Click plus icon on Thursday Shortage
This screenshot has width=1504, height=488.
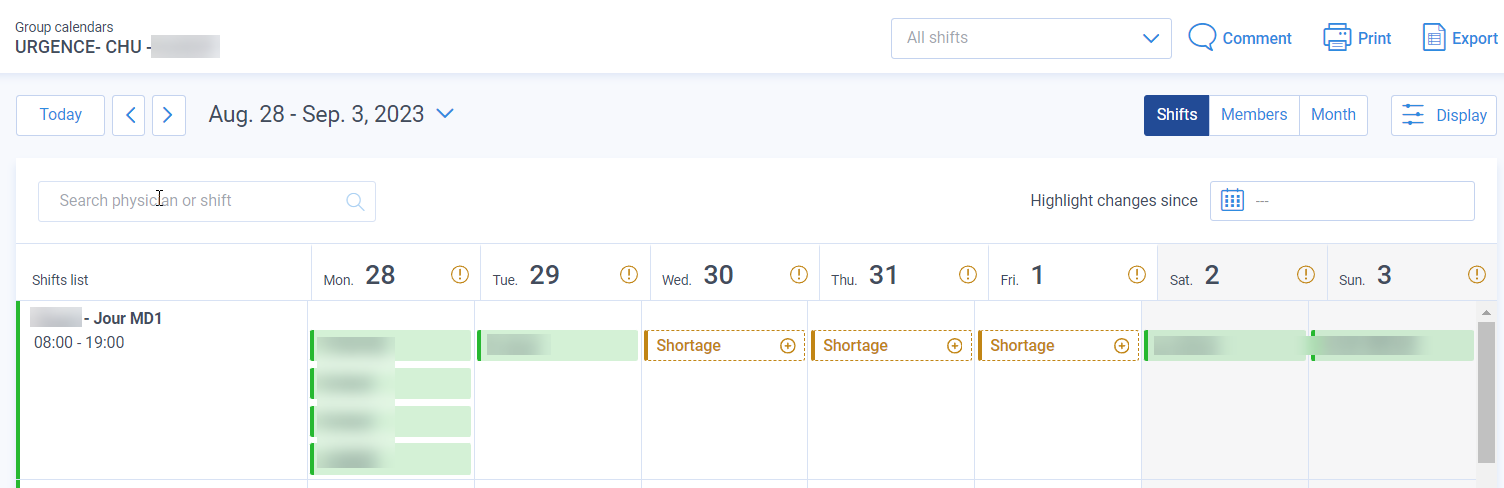954,346
